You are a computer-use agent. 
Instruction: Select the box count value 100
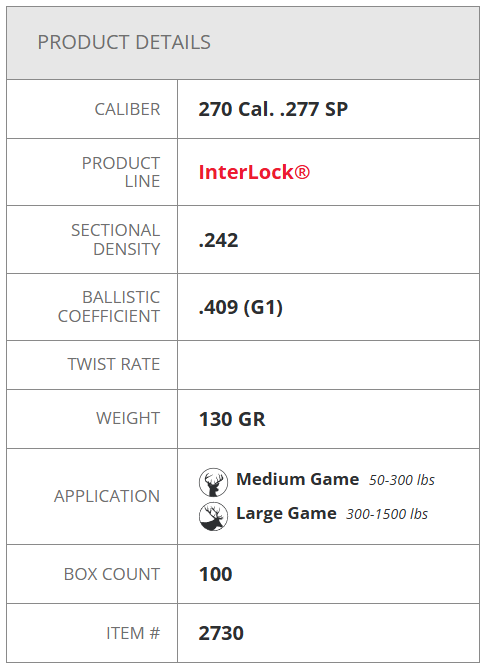click(215, 574)
